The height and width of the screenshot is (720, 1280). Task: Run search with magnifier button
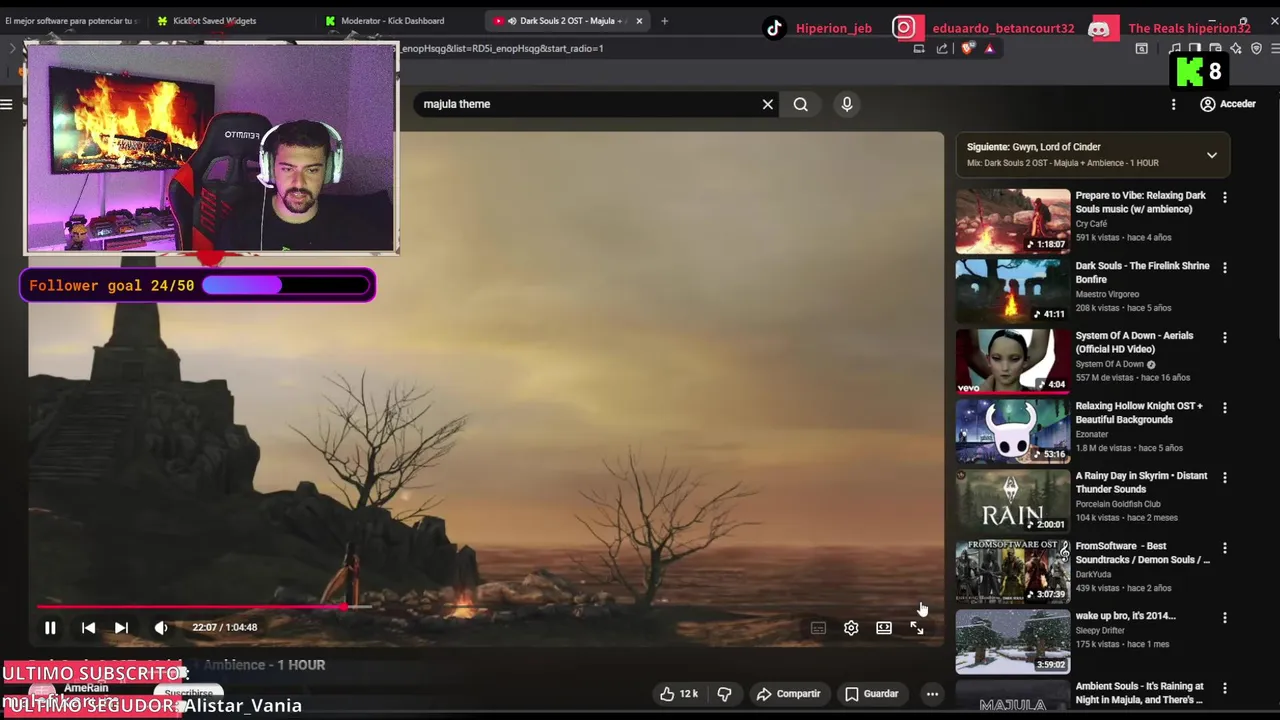coord(801,104)
